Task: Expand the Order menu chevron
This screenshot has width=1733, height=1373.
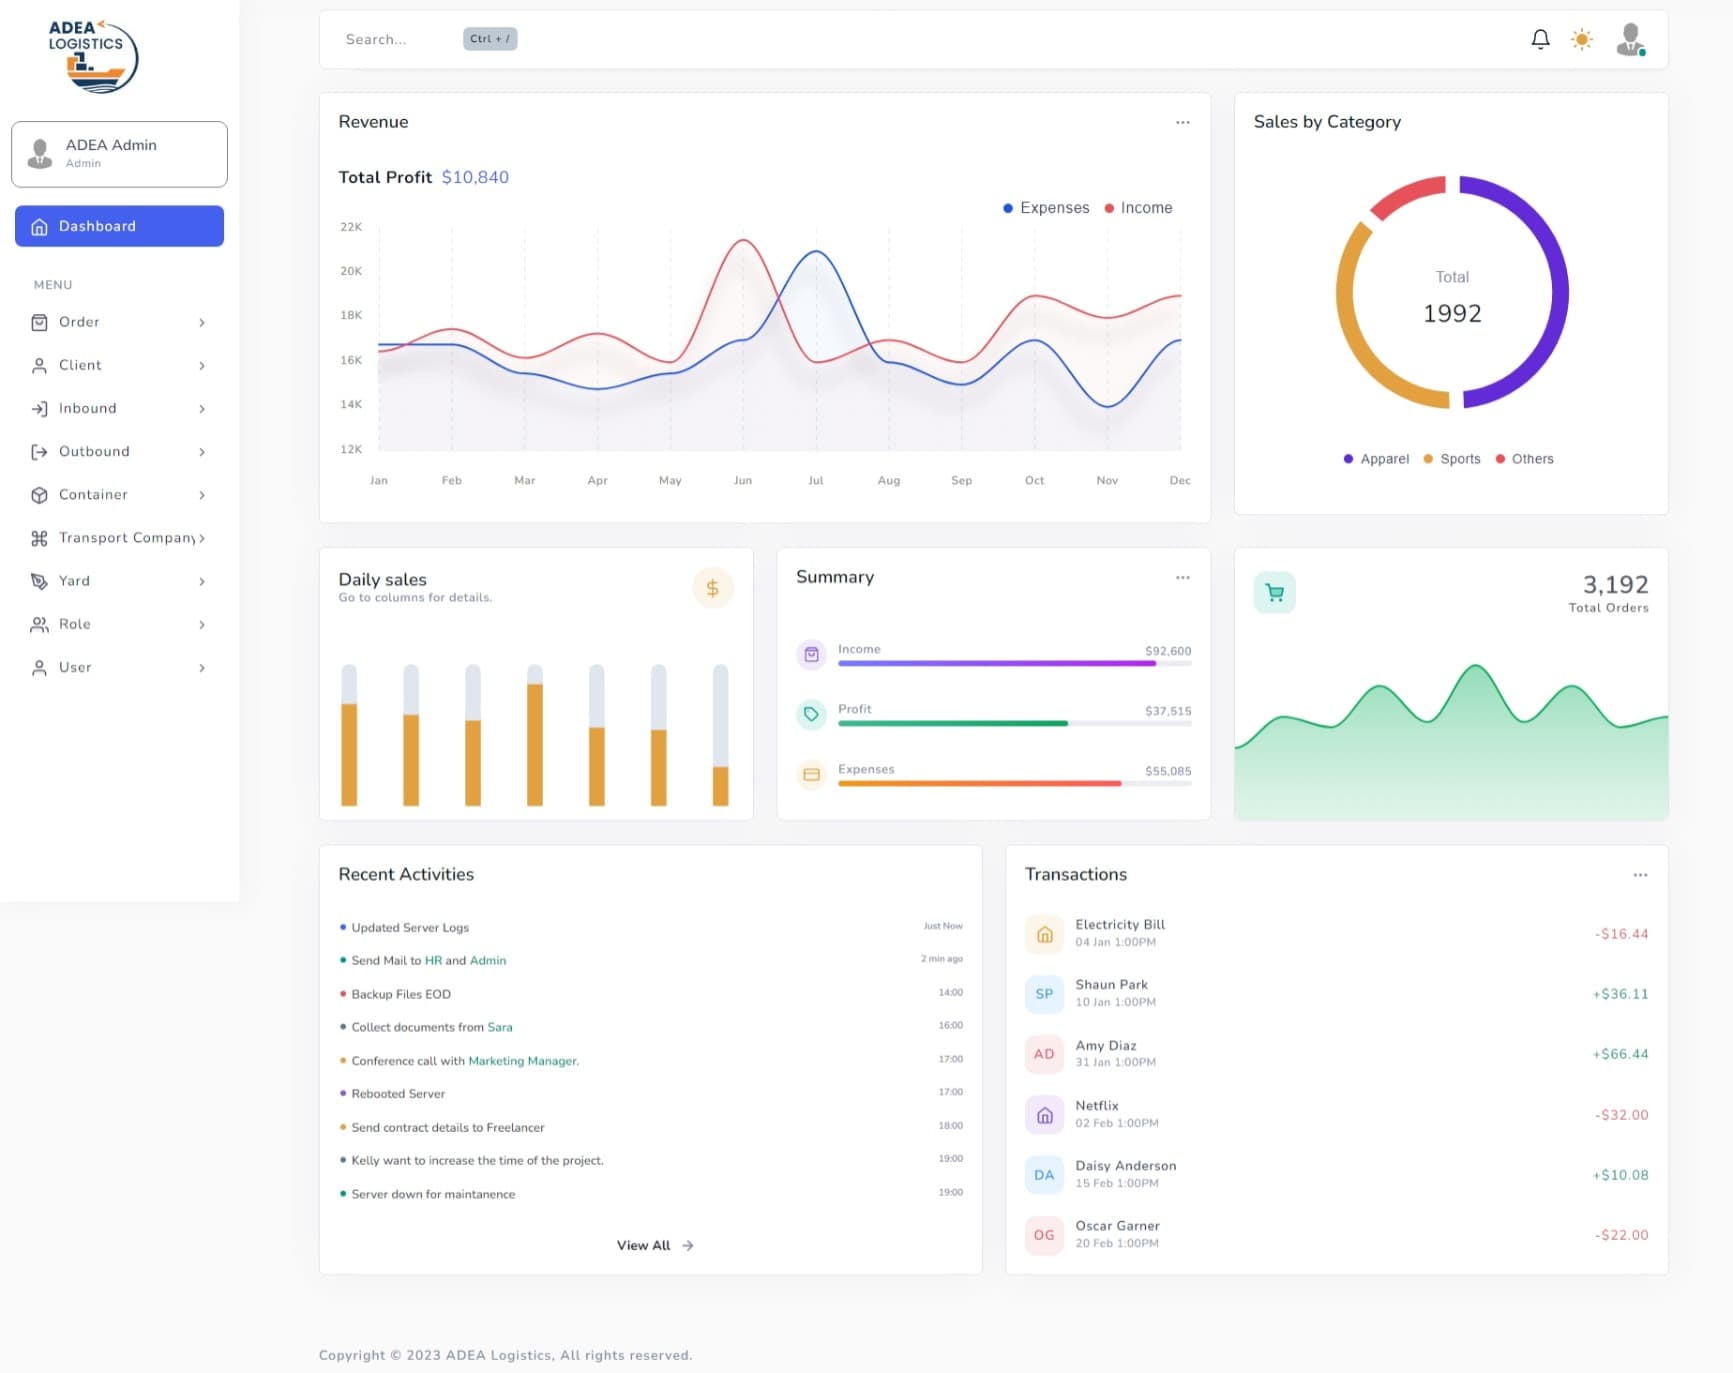Action: tap(202, 322)
